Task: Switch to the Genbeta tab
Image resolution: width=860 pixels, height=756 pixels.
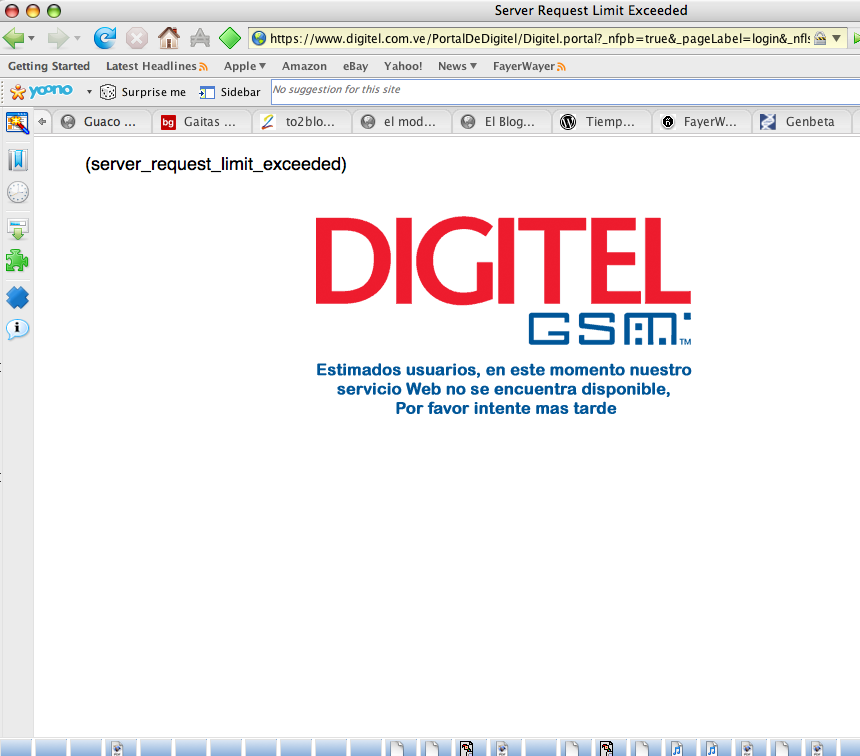Action: tap(802, 122)
